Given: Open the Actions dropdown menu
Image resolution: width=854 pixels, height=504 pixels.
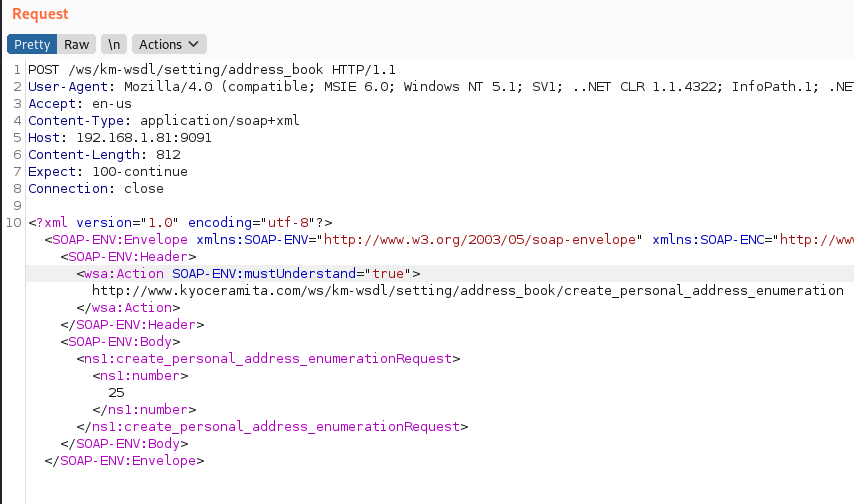Looking at the screenshot, I should 168,44.
